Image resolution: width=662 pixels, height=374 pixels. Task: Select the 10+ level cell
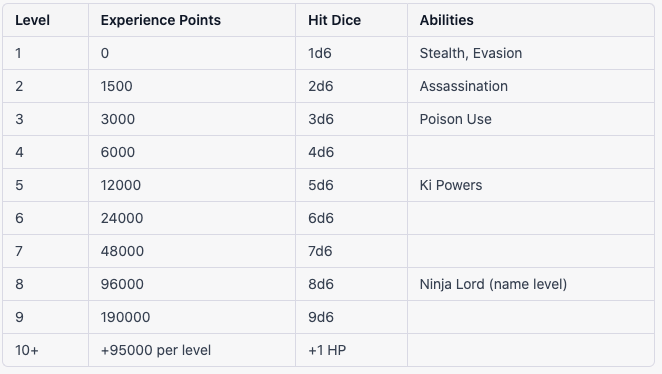[x=46, y=350]
